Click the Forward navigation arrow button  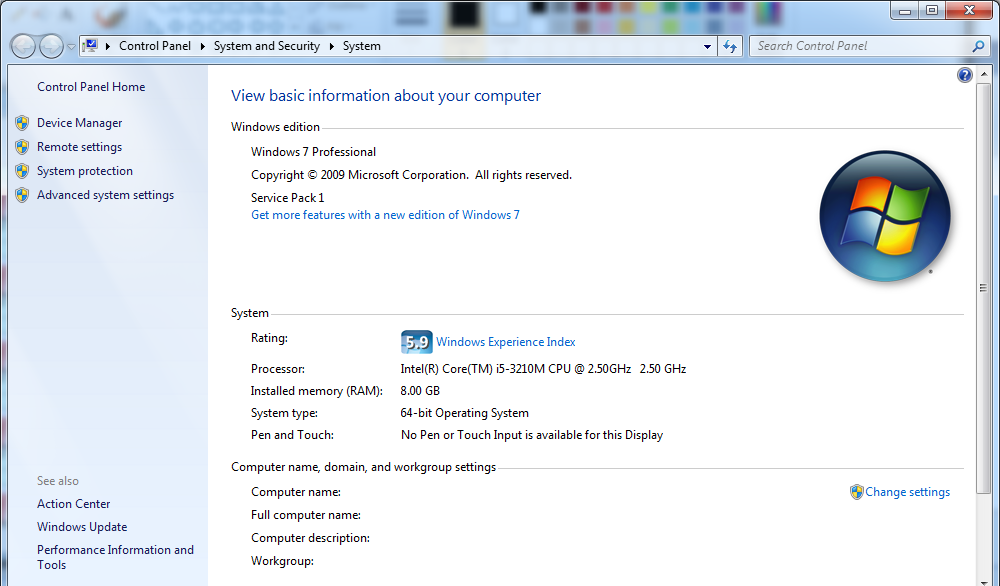pyautogui.click(x=50, y=46)
